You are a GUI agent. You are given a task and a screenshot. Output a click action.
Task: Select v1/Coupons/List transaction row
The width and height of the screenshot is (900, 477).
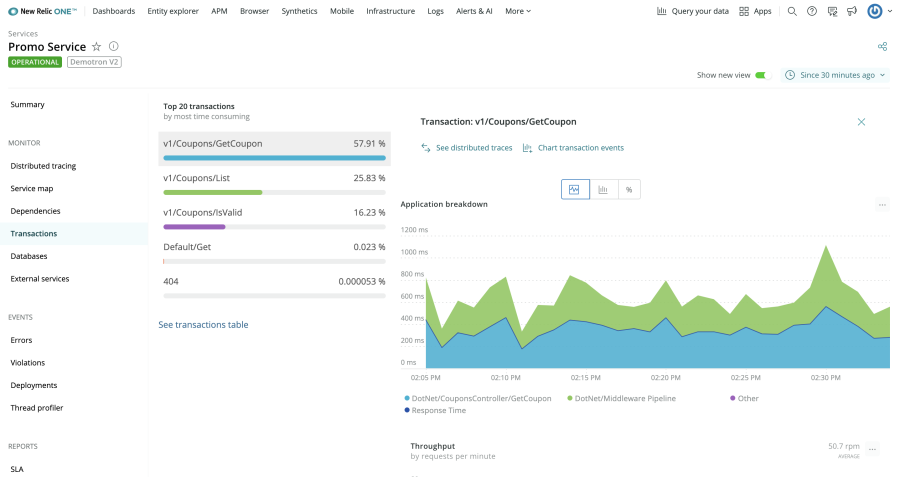[274, 184]
